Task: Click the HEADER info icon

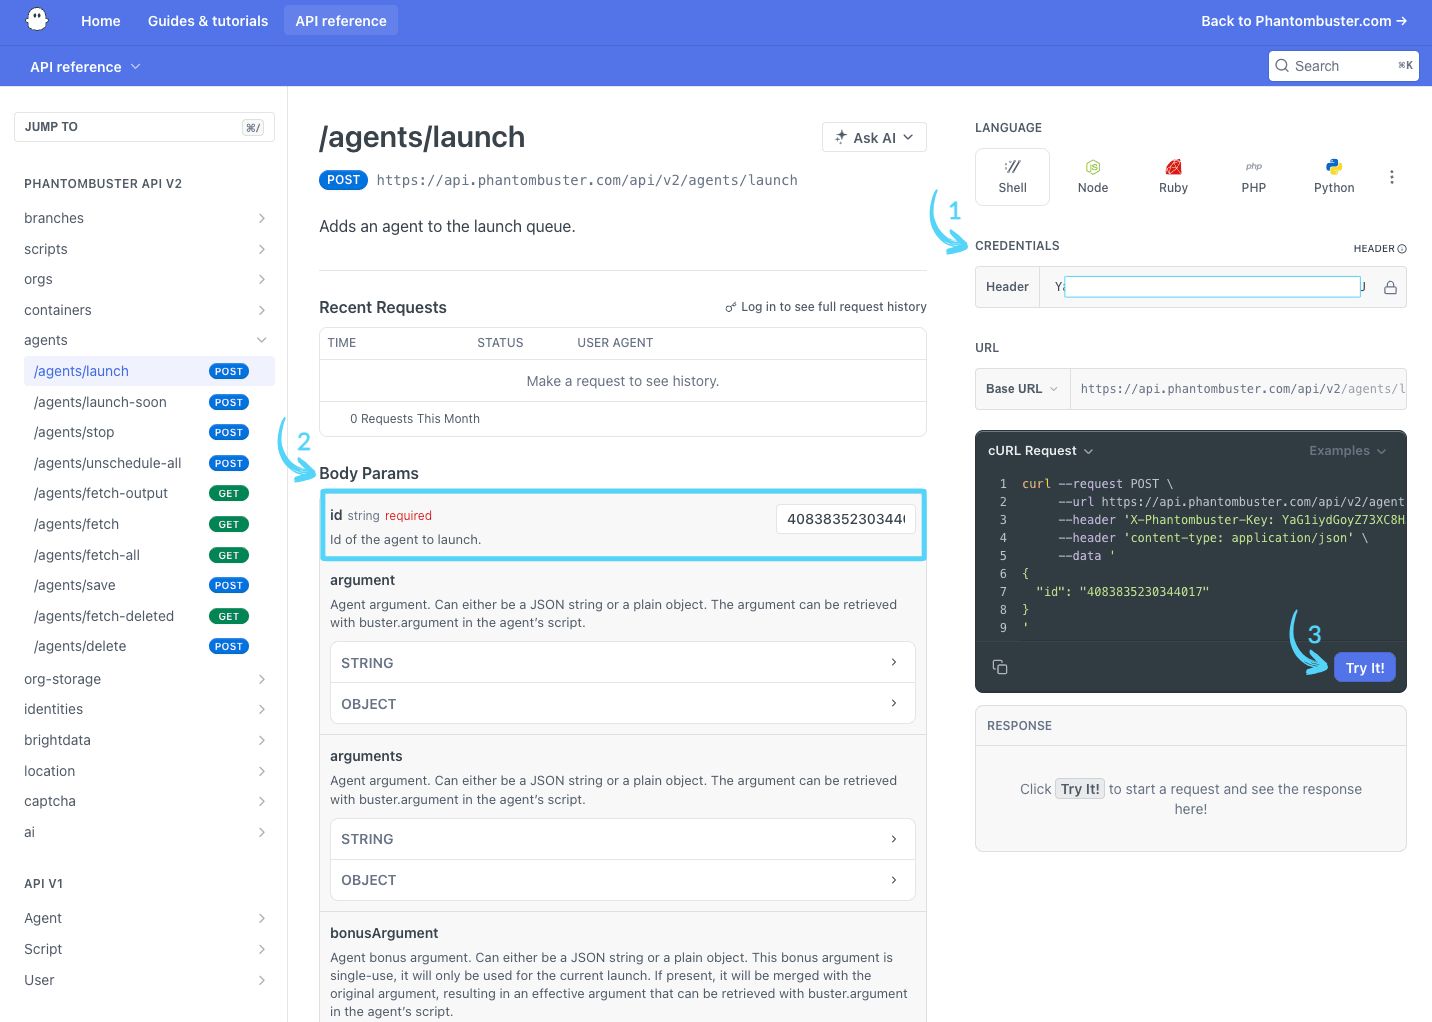Action: (x=1402, y=248)
